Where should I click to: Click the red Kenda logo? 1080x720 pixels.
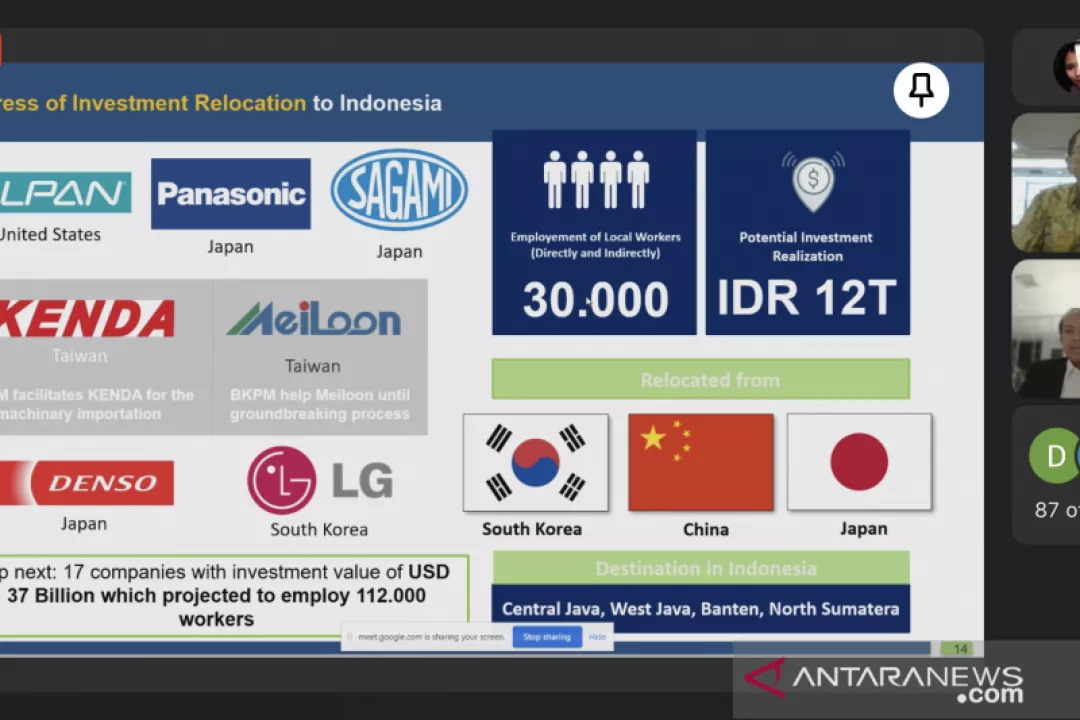(x=87, y=318)
